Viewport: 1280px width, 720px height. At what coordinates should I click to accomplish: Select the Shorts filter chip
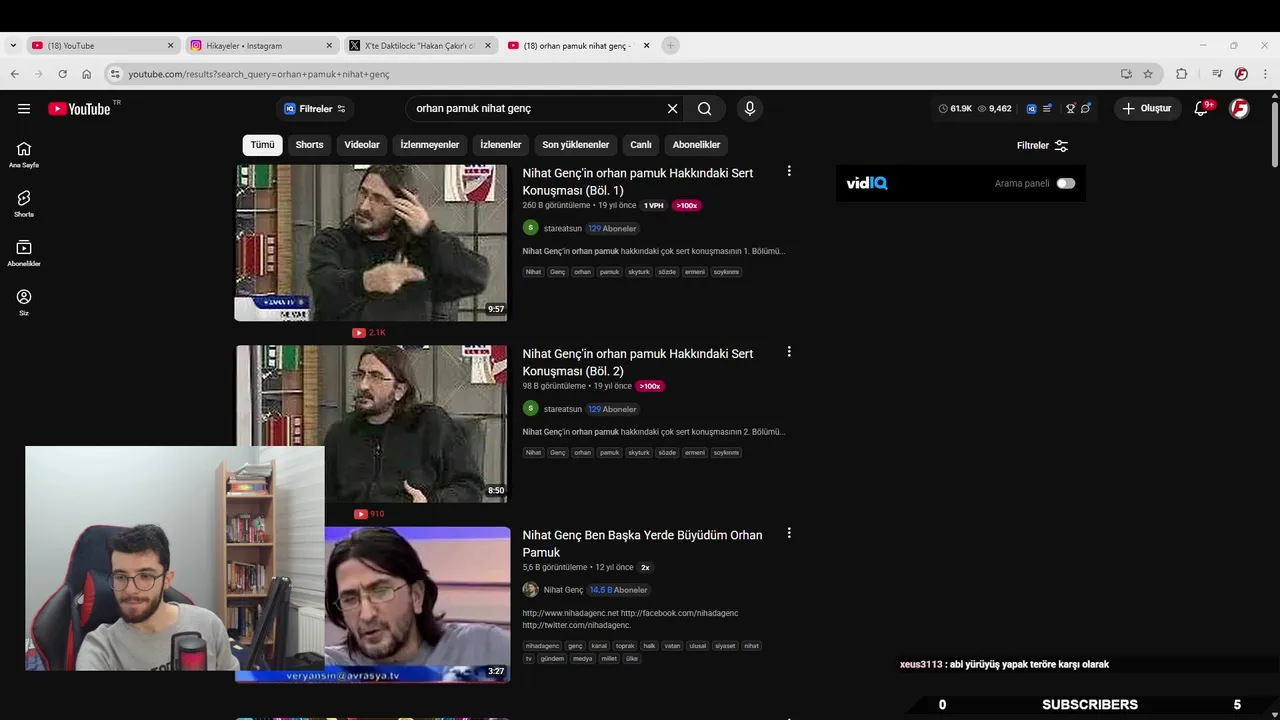point(309,145)
